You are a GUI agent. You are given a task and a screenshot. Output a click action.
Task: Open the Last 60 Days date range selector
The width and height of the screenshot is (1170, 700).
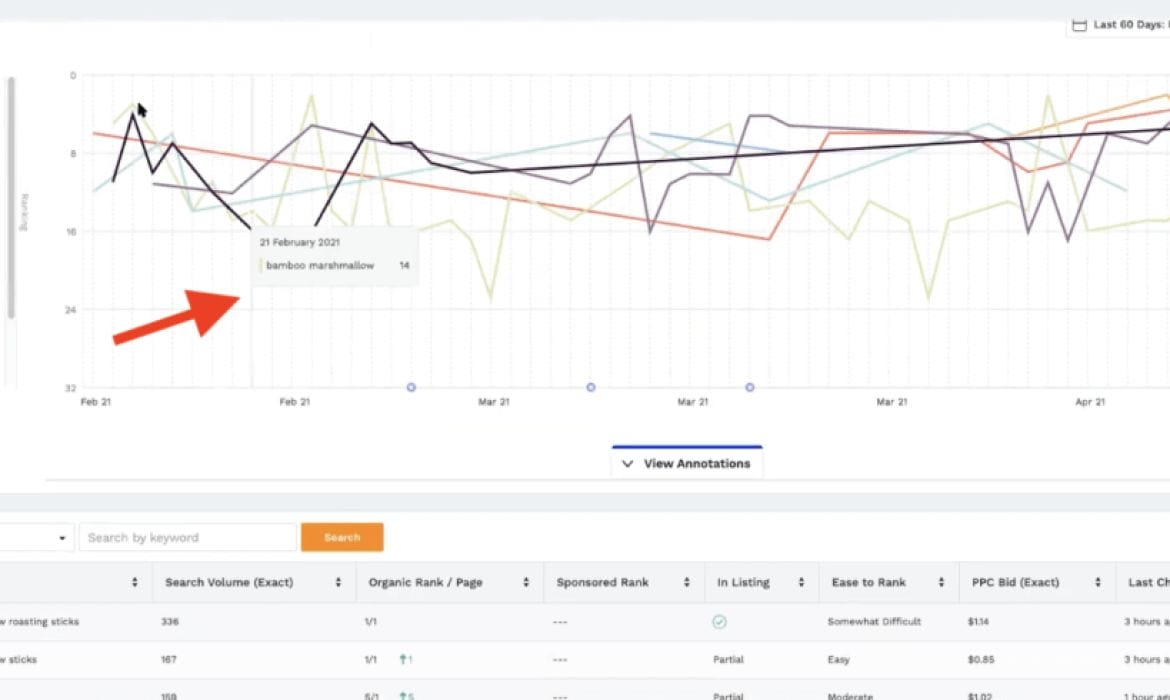[1119, 25]
